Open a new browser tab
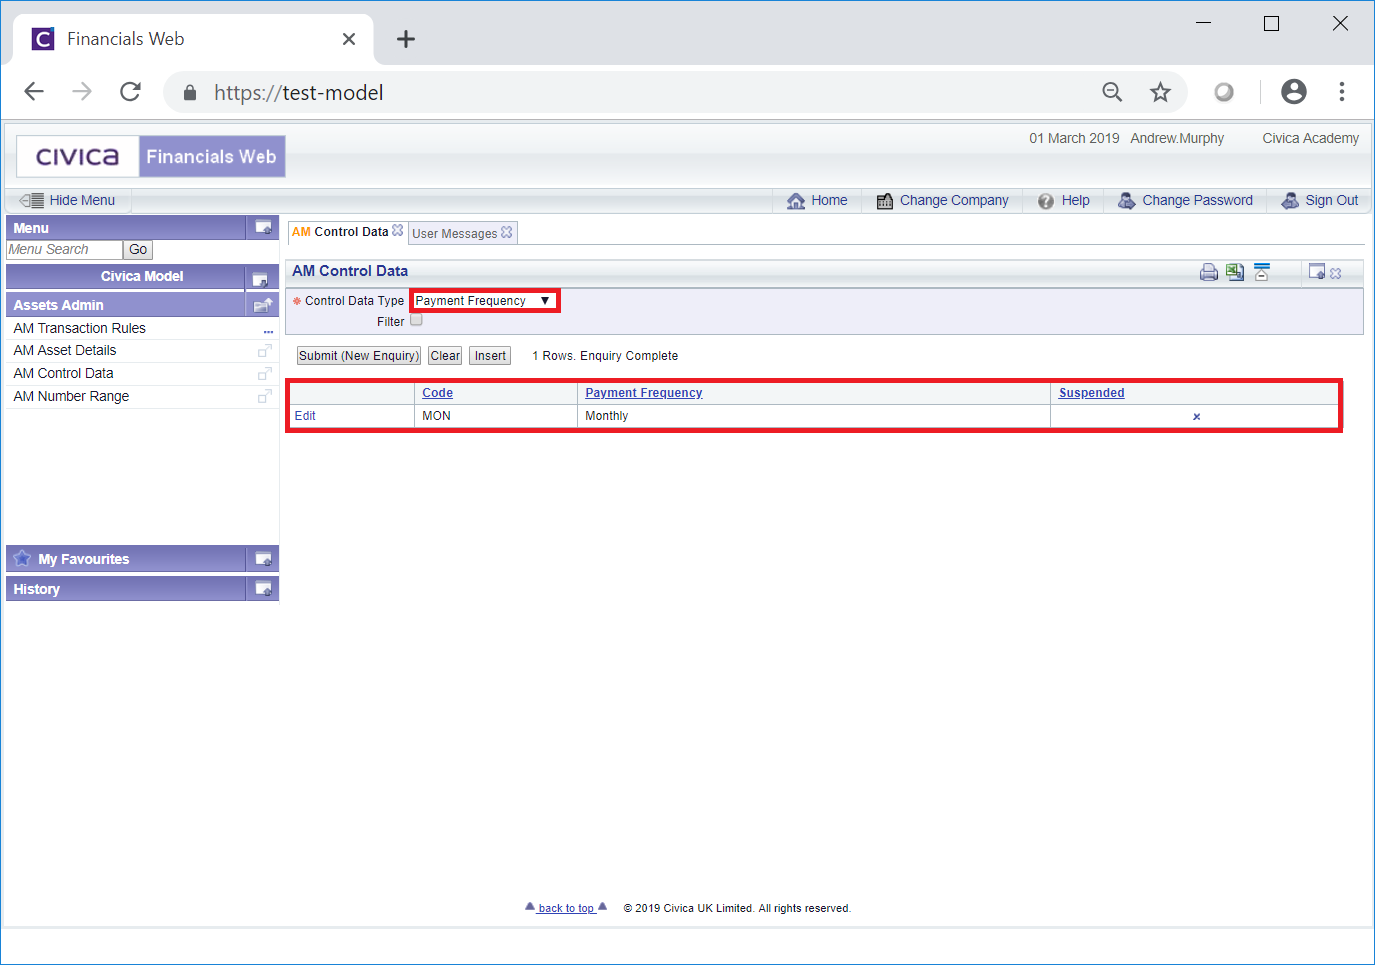Screen dimensions: 1375x965 point(406,39)
